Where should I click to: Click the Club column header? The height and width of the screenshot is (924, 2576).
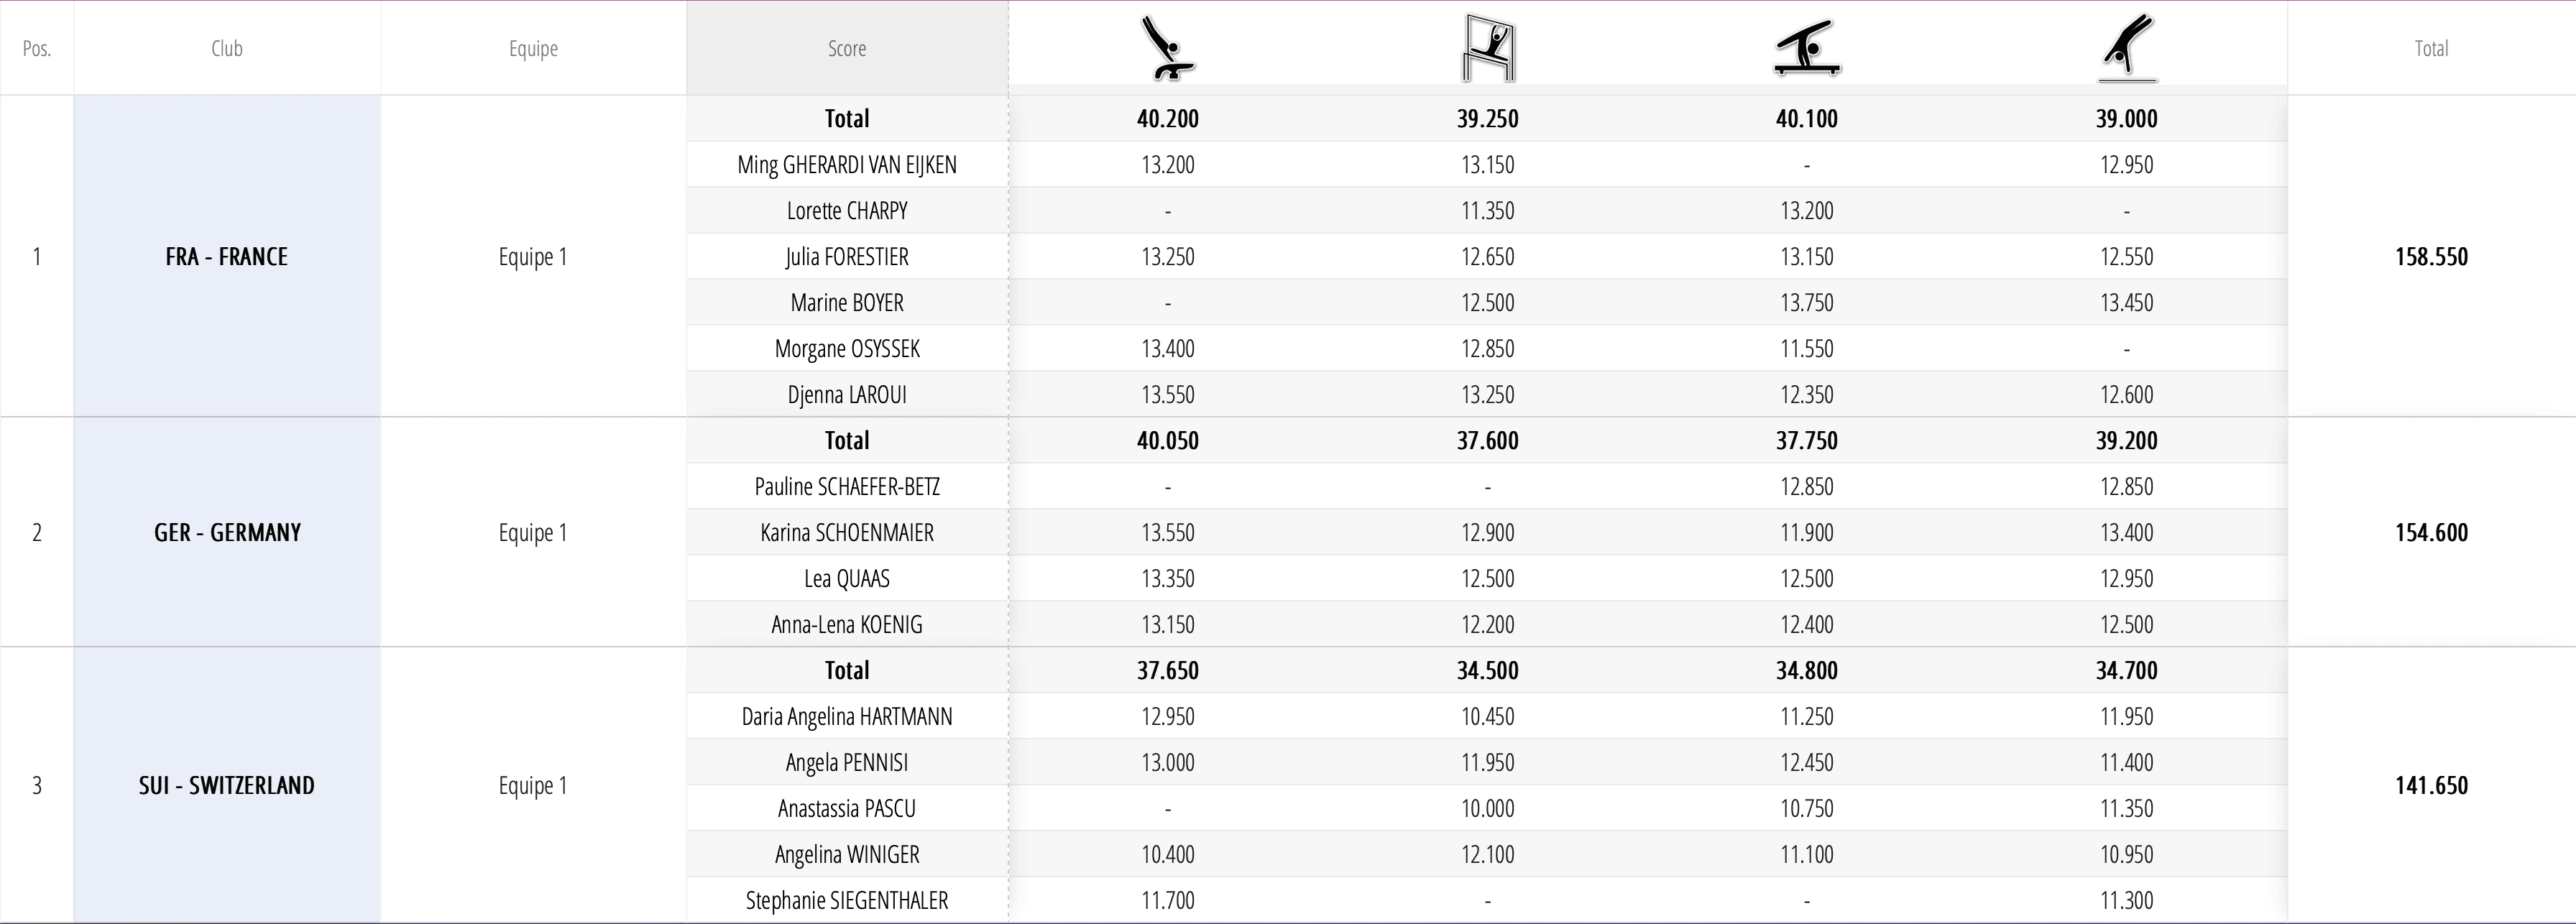click(x=227, y=48)
